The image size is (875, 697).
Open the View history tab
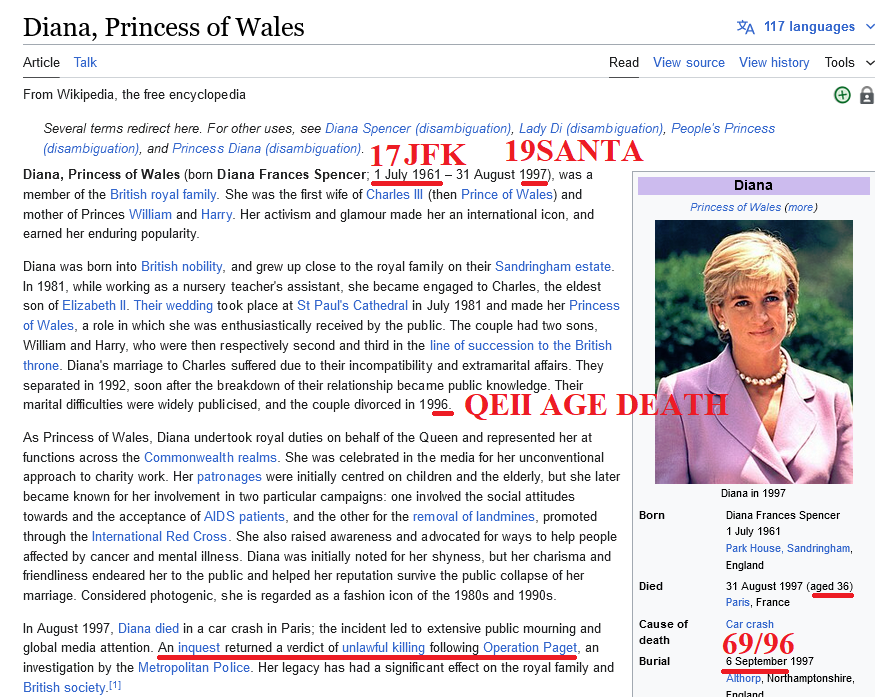[774, 62]
